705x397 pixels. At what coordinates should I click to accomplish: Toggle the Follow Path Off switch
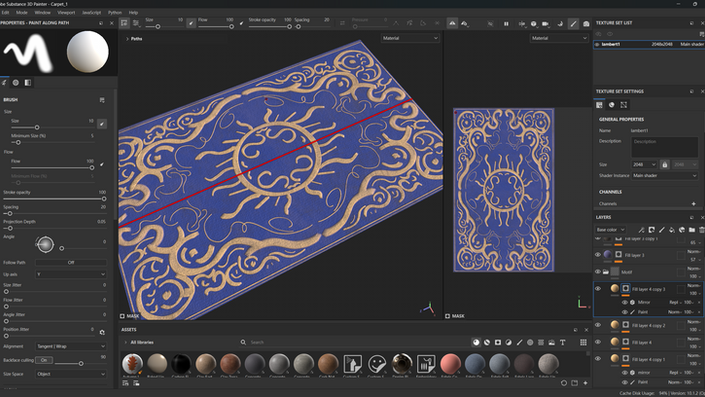[71, 263]
